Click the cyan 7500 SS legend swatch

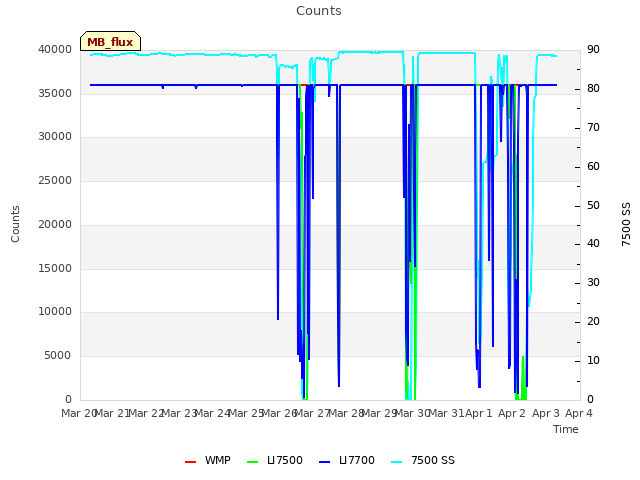[x=397, y=462]
